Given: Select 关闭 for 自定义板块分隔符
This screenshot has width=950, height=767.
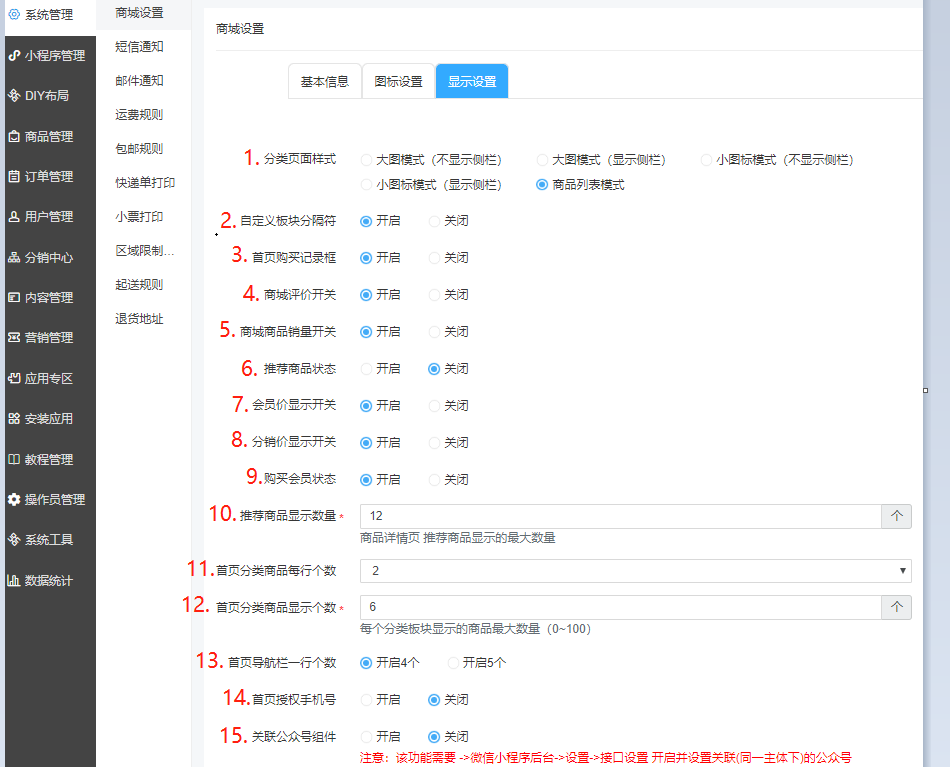Looking at the screenshot, I should coord(435,221).
